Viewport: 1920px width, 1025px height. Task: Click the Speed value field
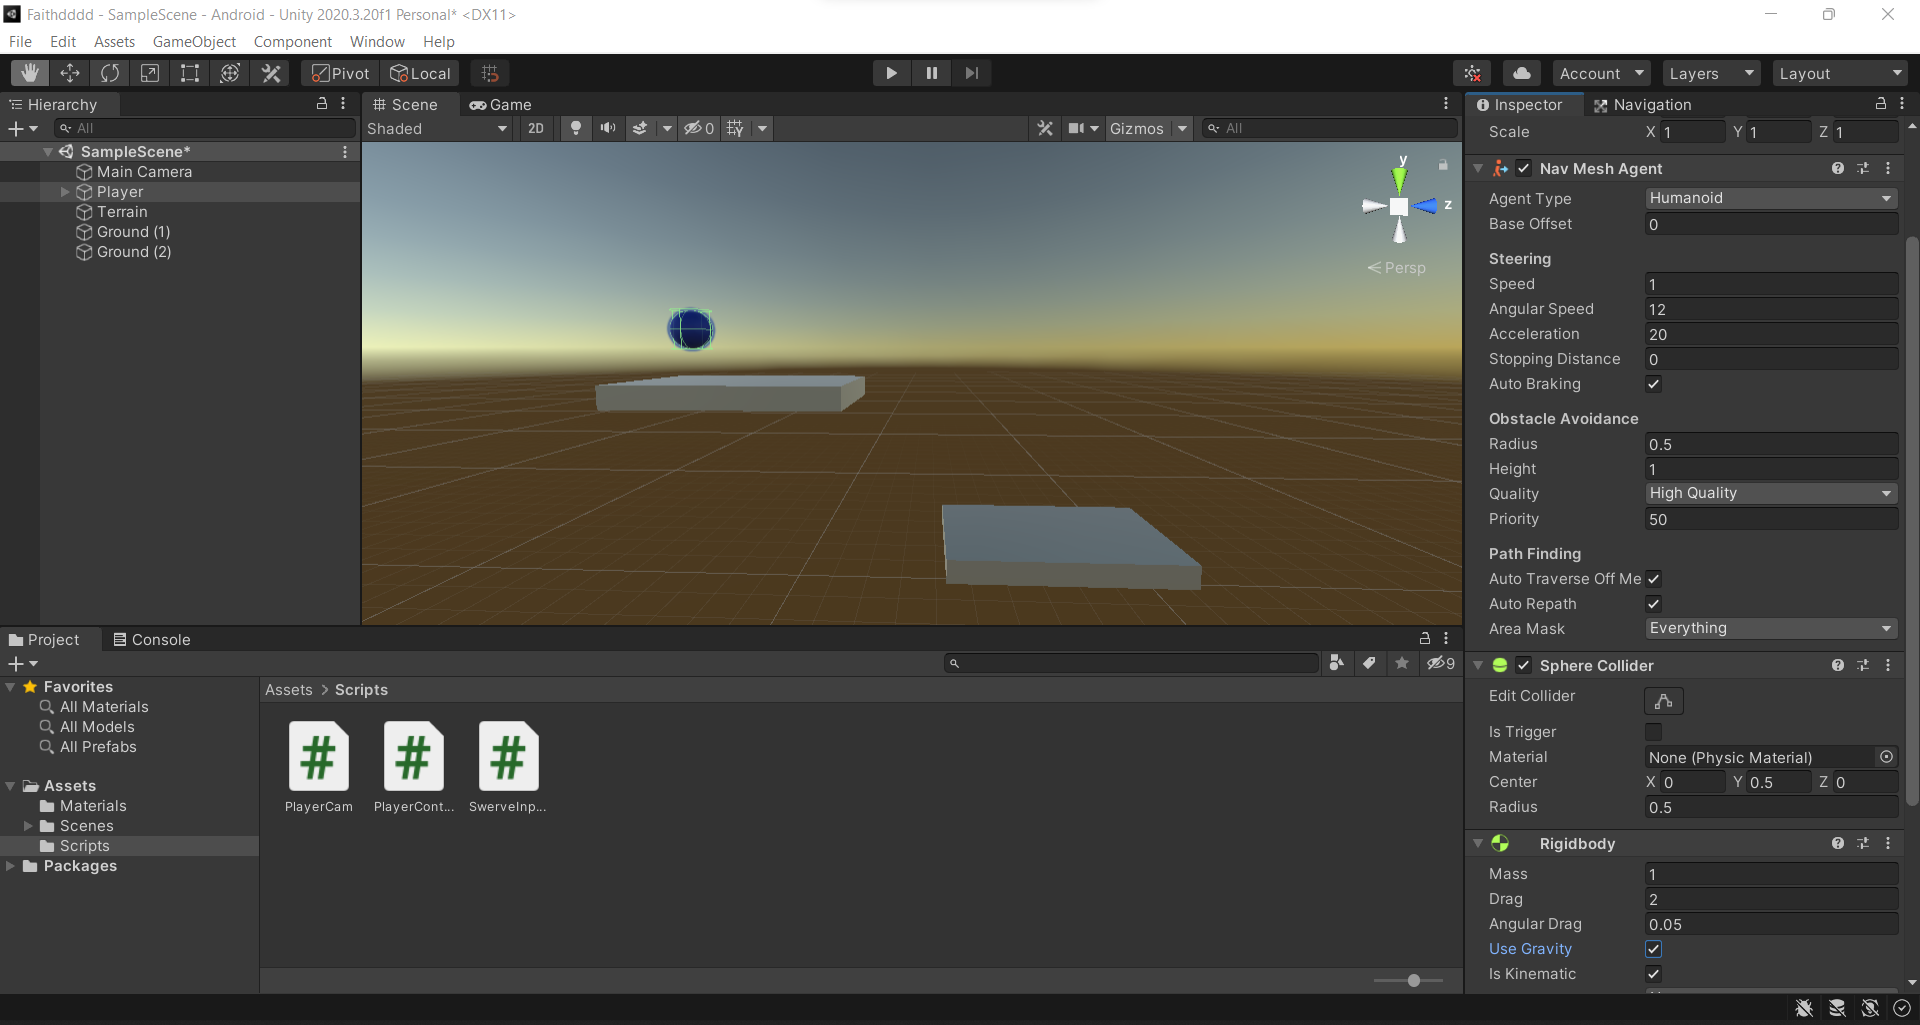[x=1771, y=284]
